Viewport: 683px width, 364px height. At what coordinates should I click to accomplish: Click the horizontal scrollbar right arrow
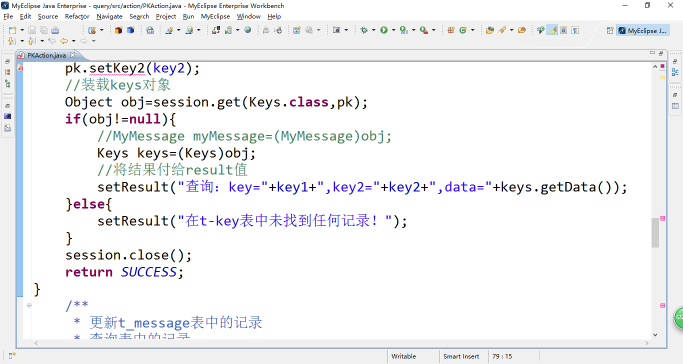pyautogui.click(x=647, y=343)
